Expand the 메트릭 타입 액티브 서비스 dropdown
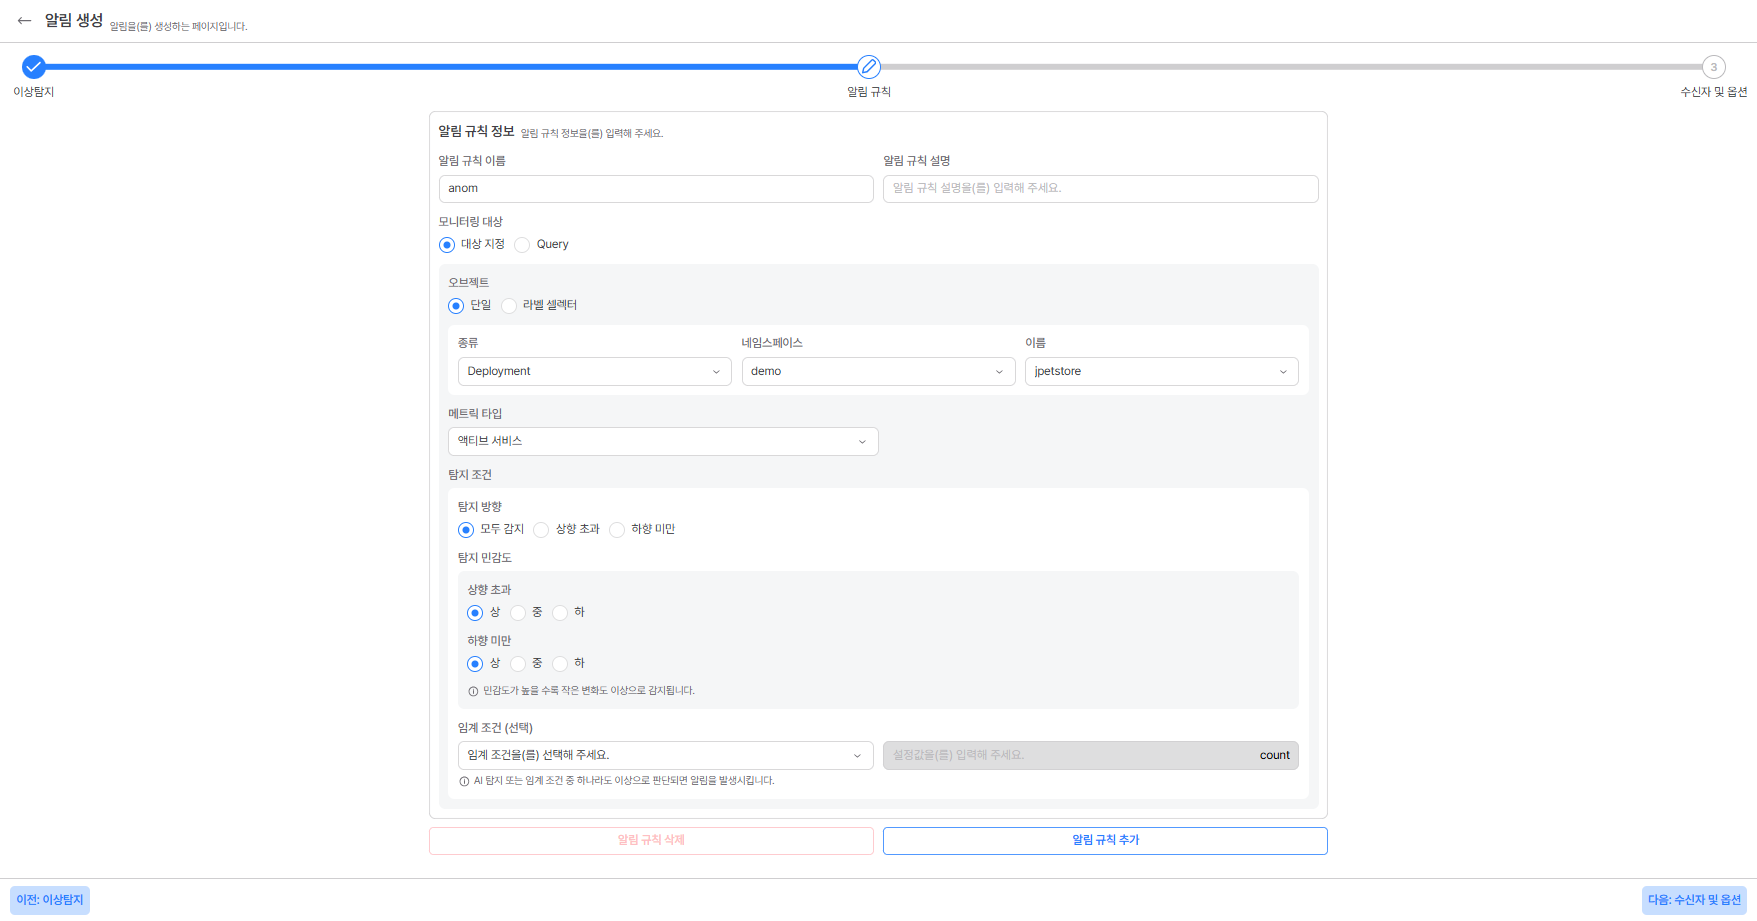1757x921 pixels. coord(663,441)
